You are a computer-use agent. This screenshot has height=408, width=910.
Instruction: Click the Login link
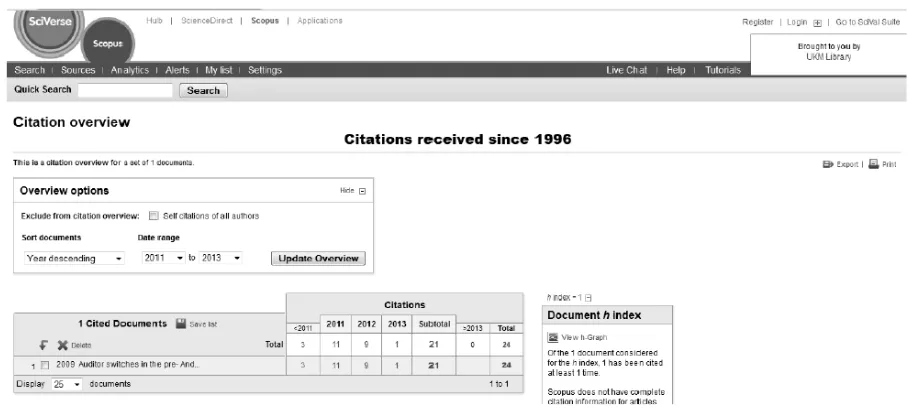coord(797,22)
